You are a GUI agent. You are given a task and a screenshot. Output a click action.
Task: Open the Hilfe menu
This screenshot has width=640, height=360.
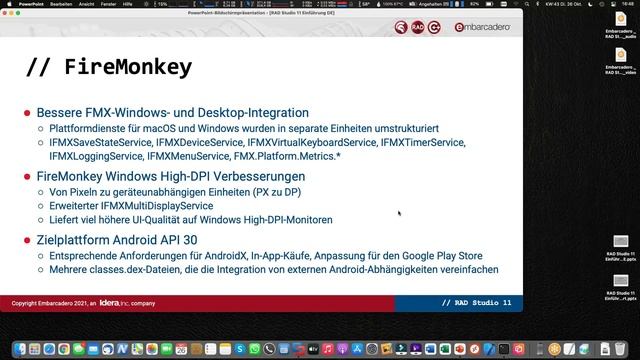[x=127, y=4]
